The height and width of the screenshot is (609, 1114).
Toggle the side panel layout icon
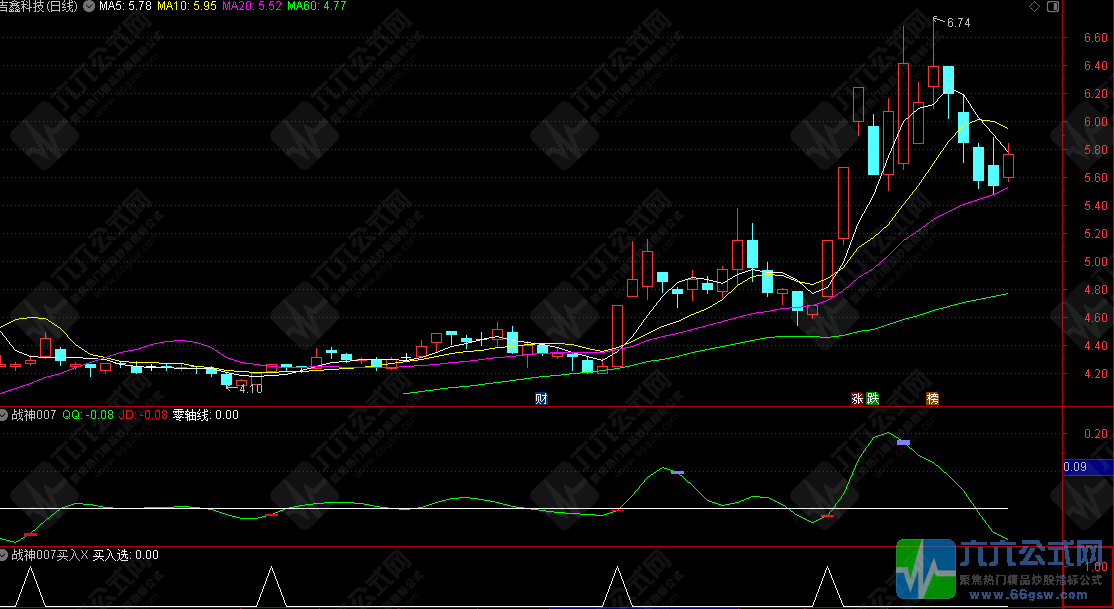(x=1052, y=7)
